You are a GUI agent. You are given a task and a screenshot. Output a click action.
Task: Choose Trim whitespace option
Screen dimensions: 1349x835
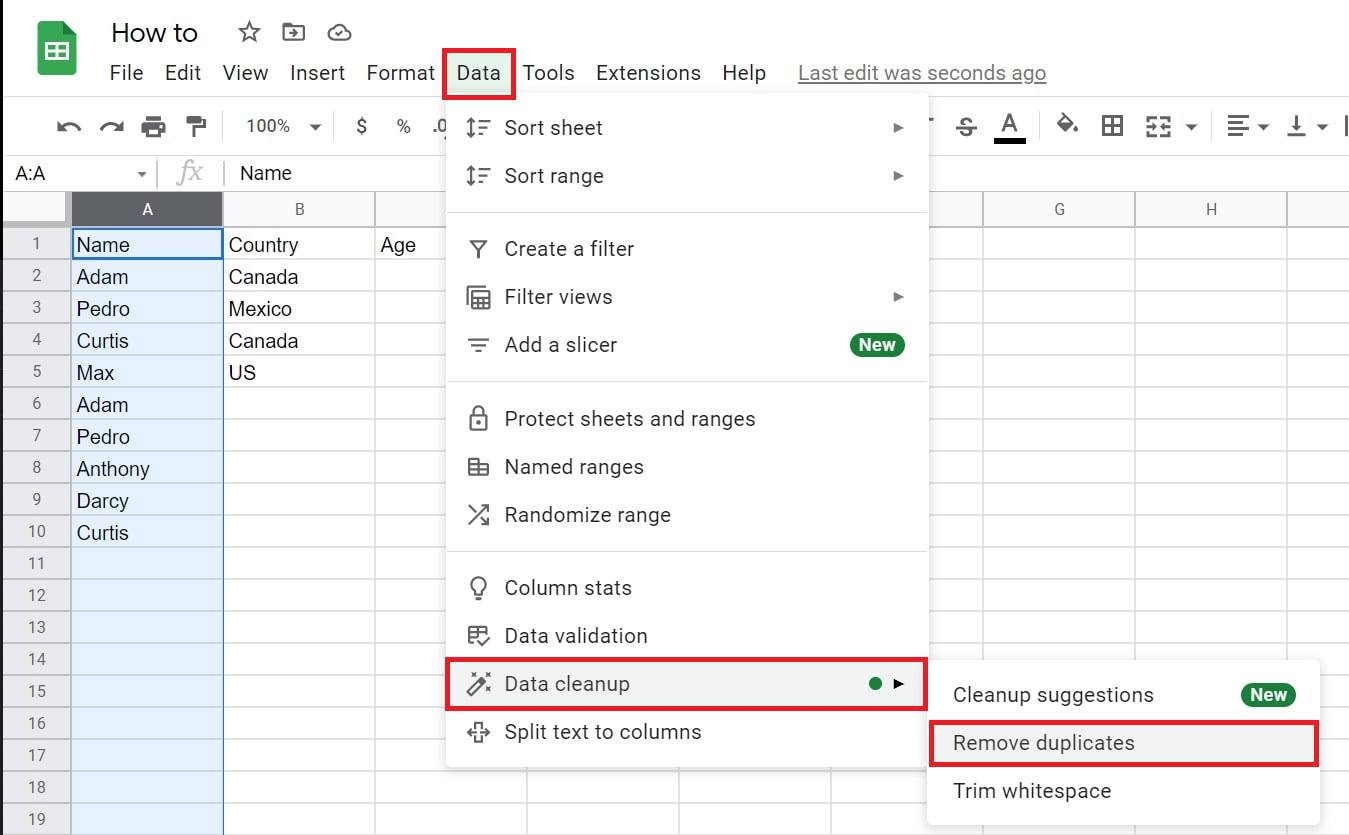click(x=1031, y=790)
